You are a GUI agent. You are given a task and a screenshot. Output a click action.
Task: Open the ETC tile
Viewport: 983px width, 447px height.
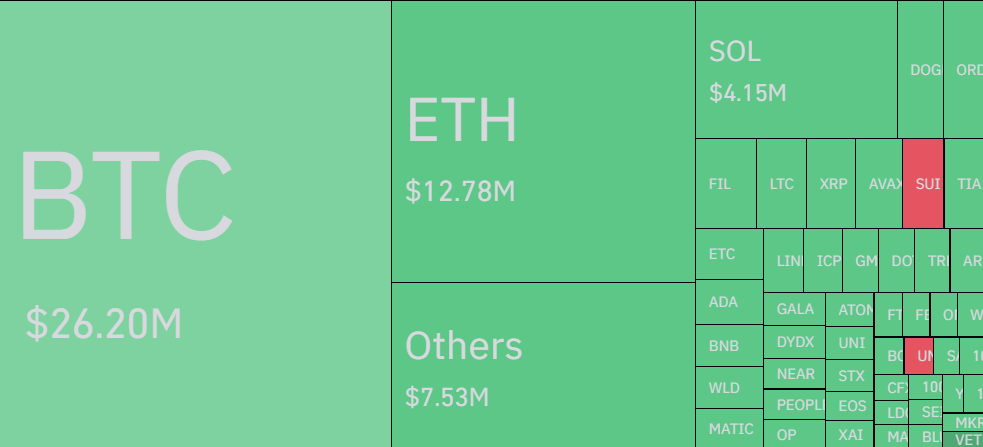(728, 254)
